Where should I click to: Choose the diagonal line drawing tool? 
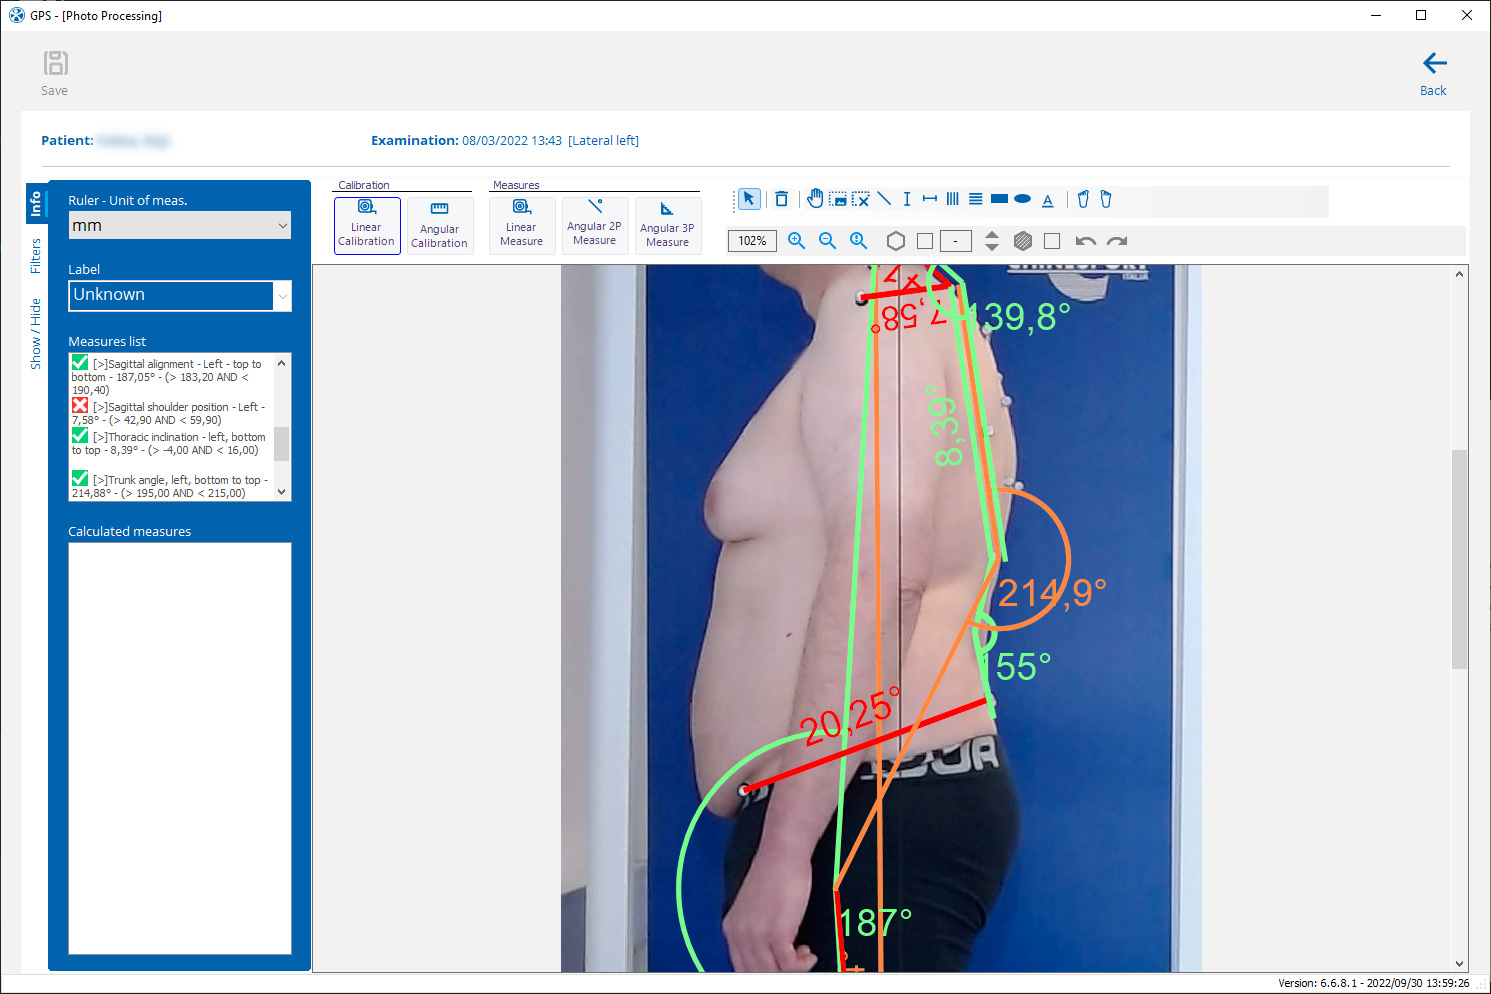(x=884, y=199)
